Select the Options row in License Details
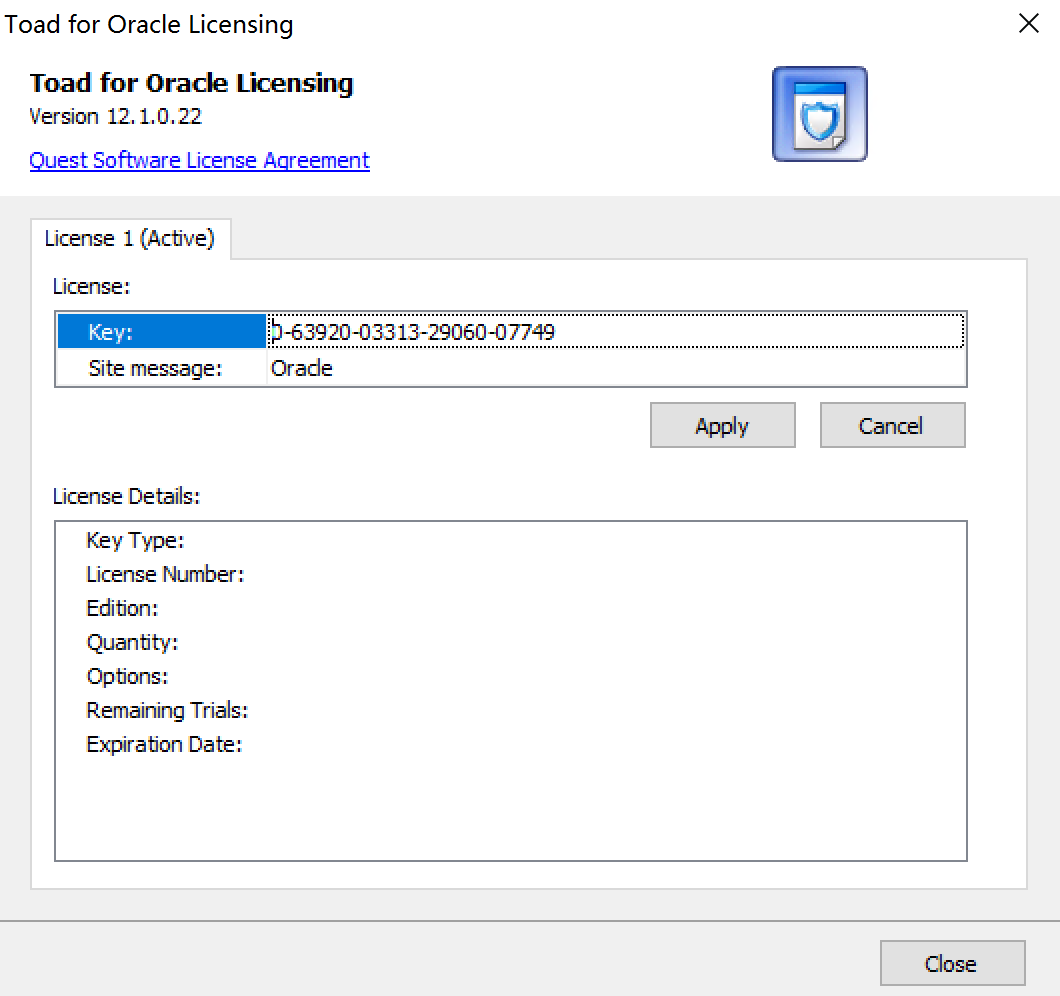This screenshot has width=1060, height=996. click(127, 677)
